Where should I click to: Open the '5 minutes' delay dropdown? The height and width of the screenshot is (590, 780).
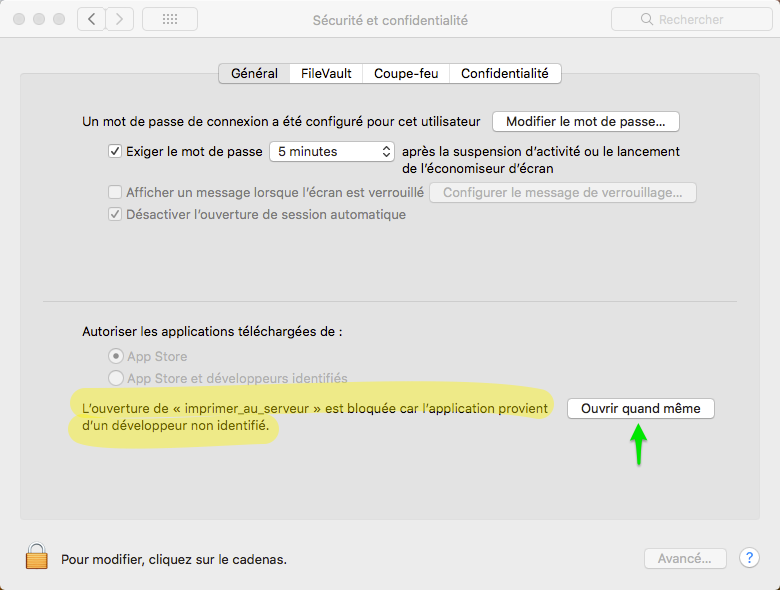pos(332,152)
